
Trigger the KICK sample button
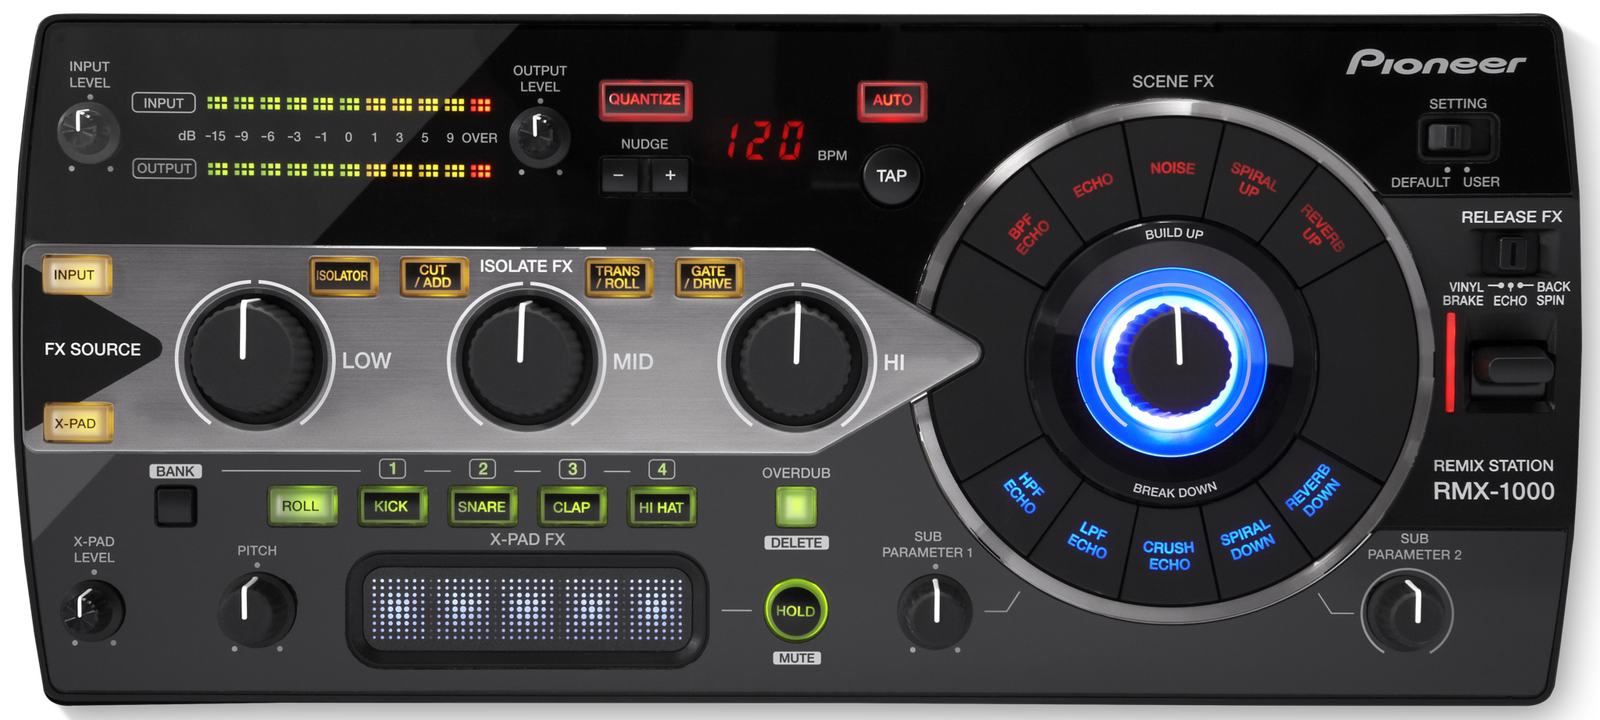pyautogui.click(x=392, y=507)
